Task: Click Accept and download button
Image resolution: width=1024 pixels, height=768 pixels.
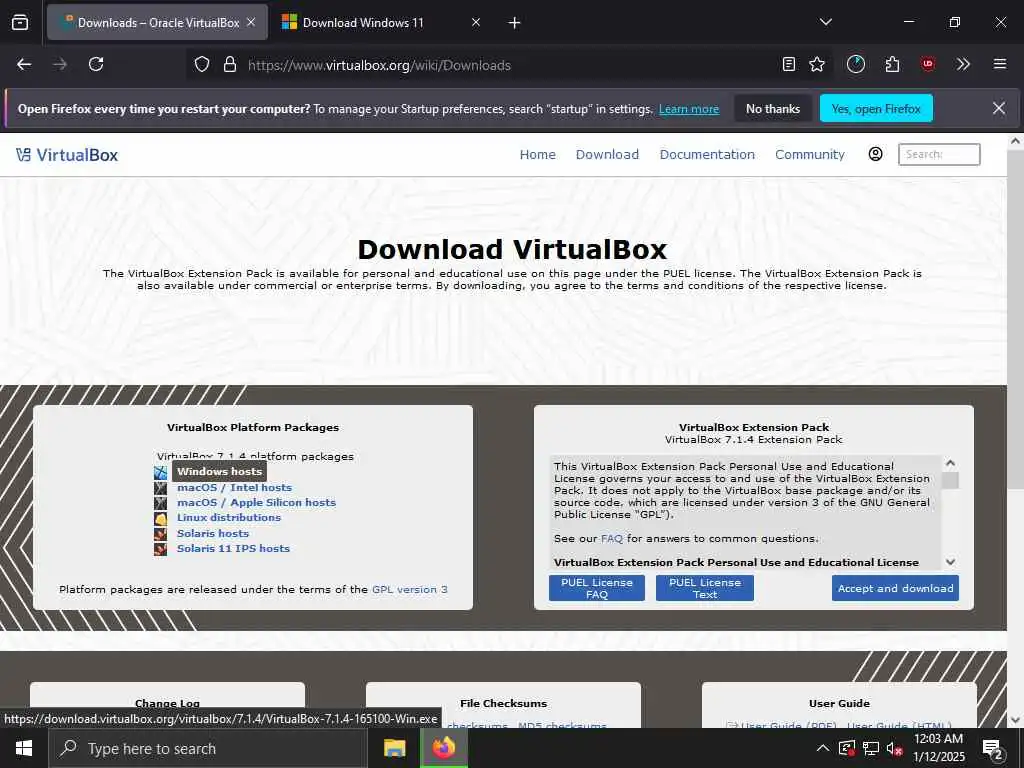Action: pos(895,588)
